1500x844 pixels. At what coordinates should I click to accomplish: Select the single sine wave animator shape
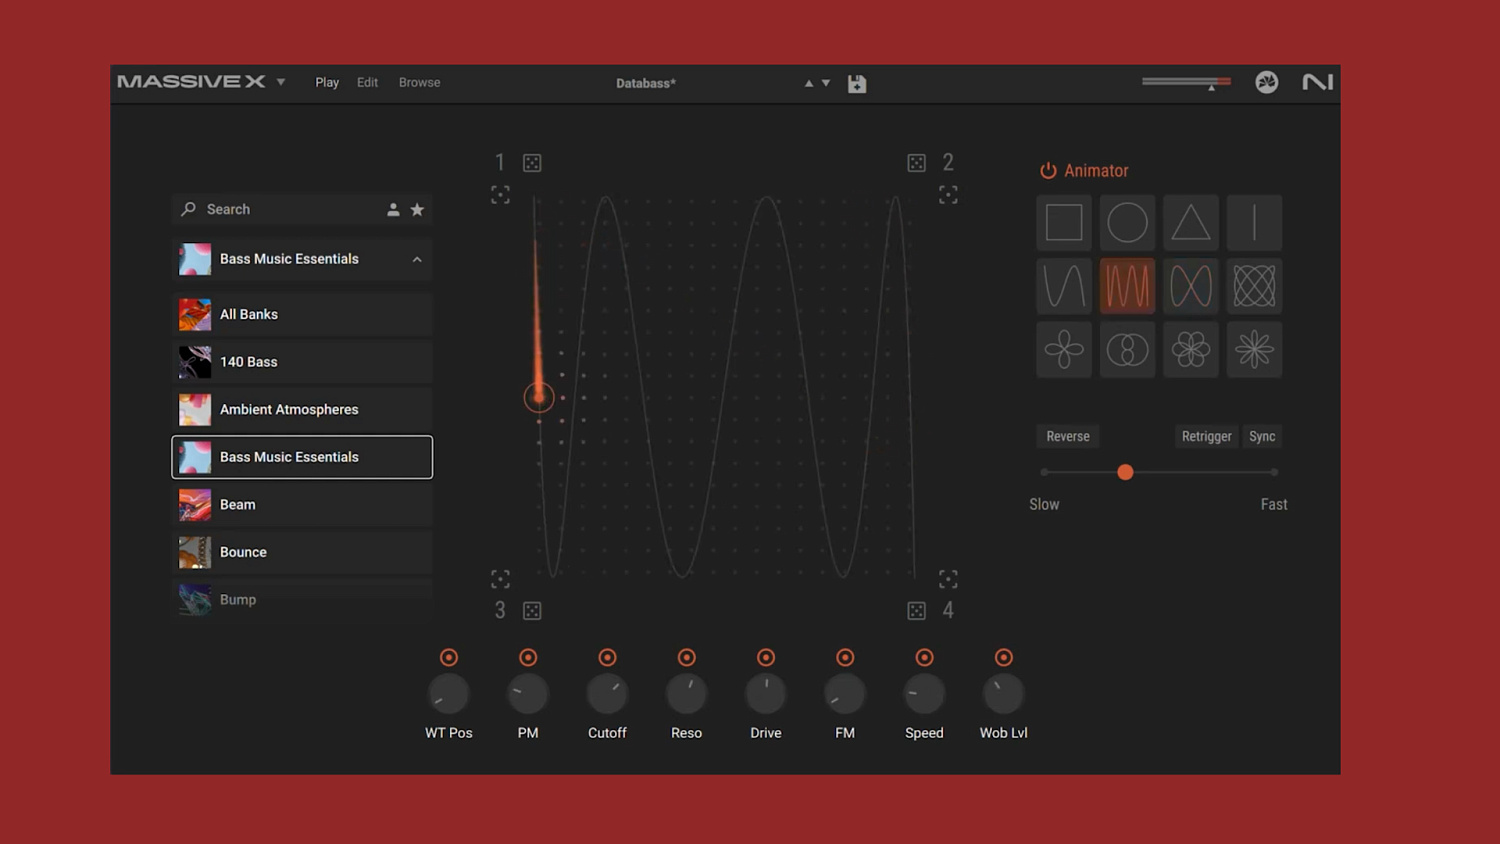click(1064, 286)
